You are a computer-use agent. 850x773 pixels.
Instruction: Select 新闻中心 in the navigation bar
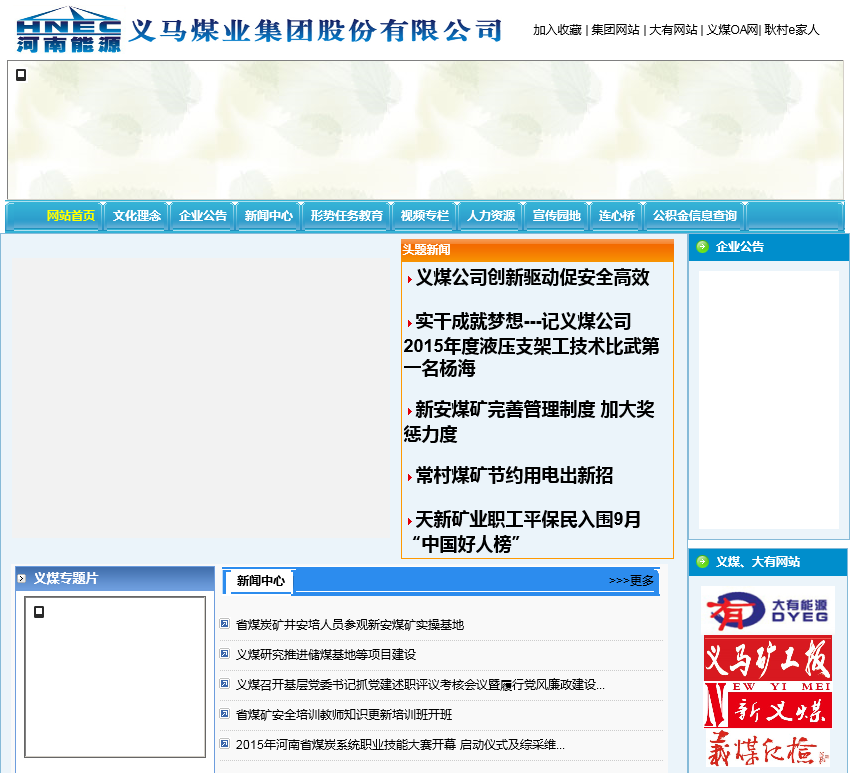[268, 216]
